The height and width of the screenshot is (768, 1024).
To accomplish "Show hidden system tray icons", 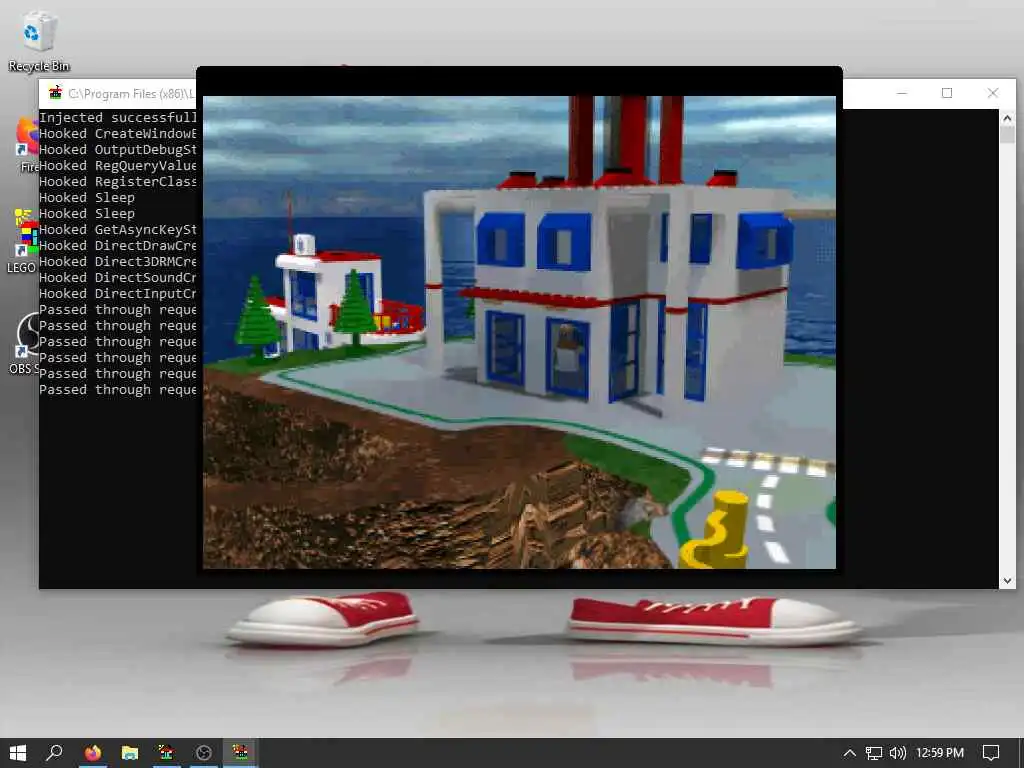I will 849,753.
